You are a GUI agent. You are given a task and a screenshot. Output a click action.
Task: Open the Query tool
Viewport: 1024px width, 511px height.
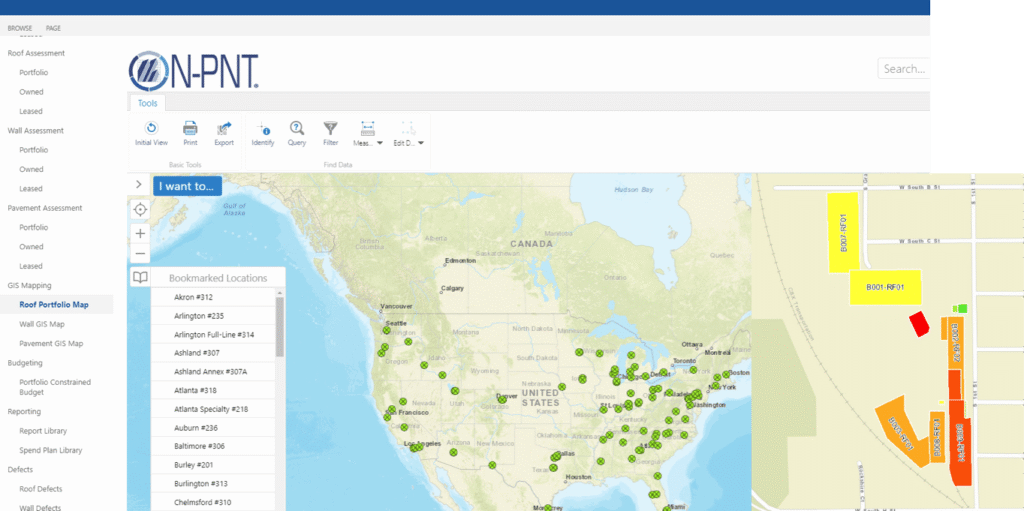[x=297, y=128]
